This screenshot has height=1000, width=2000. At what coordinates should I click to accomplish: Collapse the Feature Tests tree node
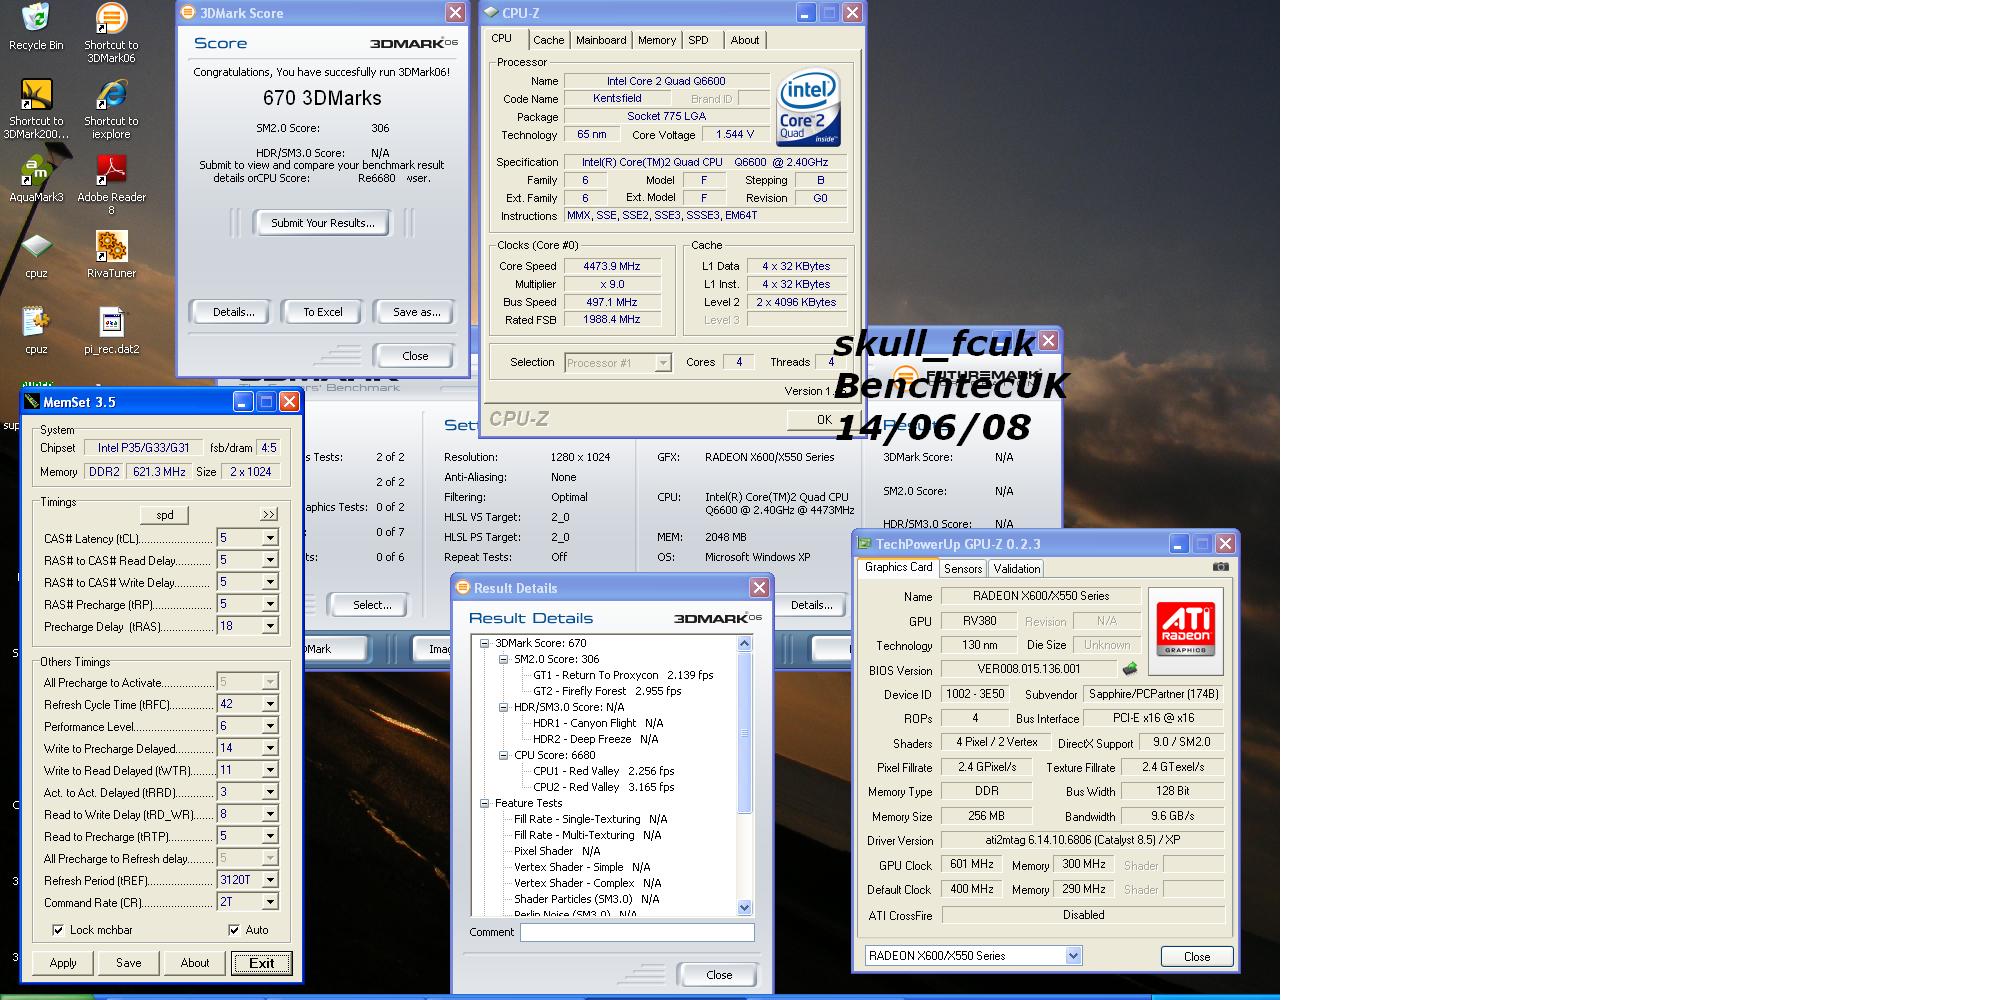485,803
